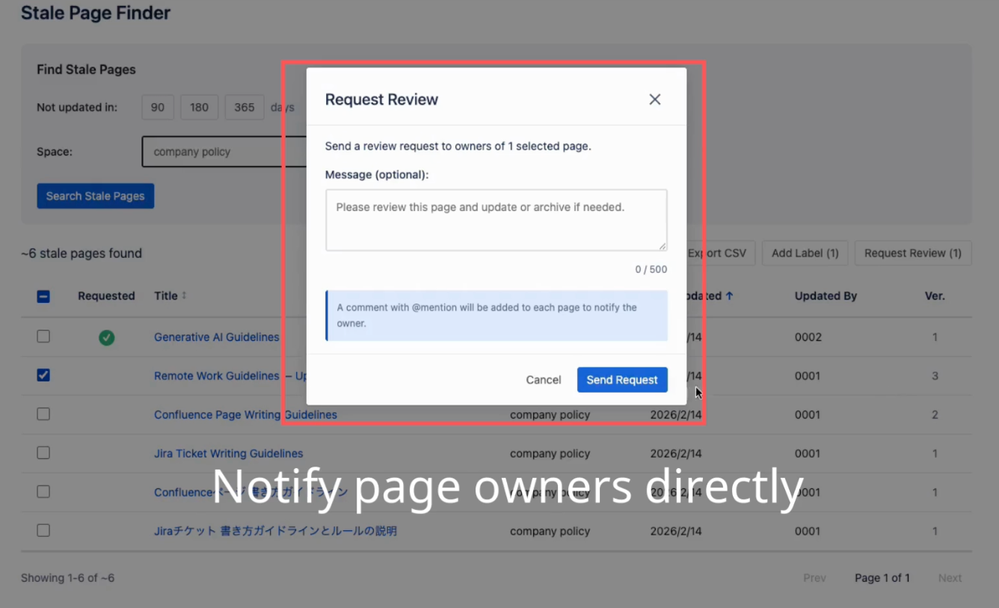This screenshot has width=999, height=608.
Task: Click the Ver. column header
Action: [x=935, y=296]
